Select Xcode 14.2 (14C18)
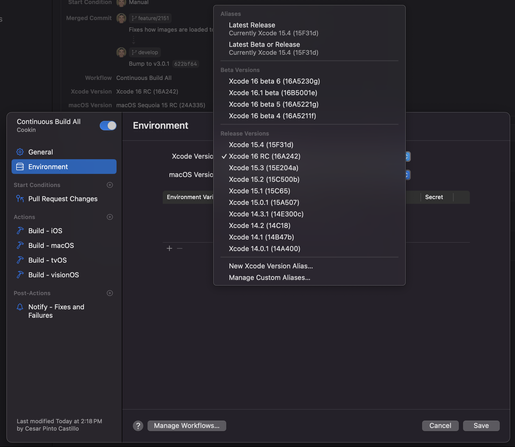The width and height of the screenshot is (515, 447). [309, 226]
